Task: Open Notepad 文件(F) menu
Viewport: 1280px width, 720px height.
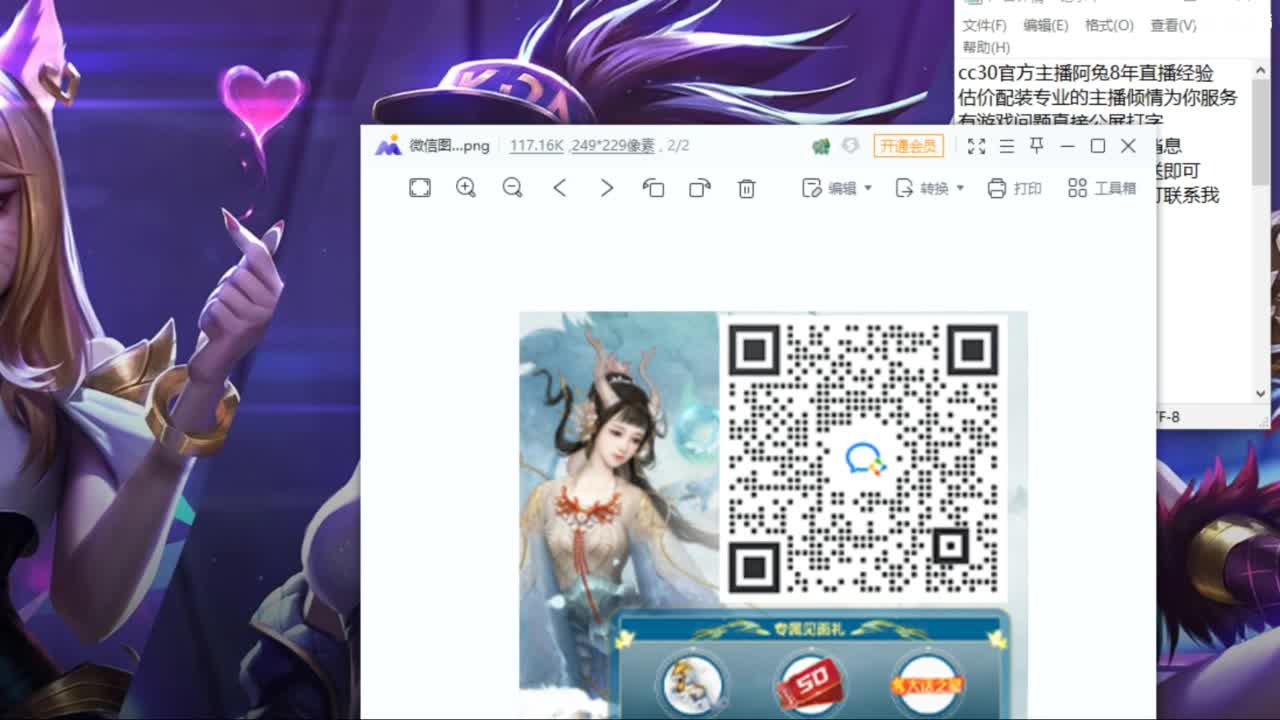Action: coord(984,25)
